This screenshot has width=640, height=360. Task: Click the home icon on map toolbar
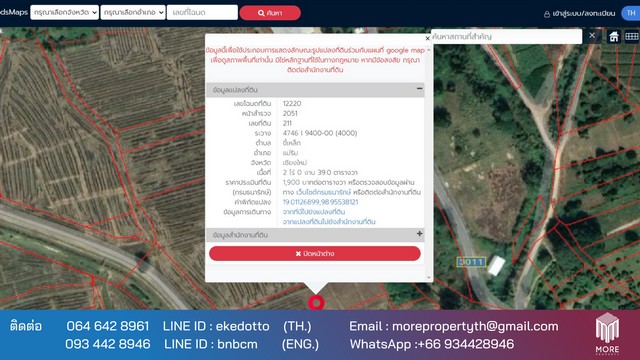[x=613, y=37]
